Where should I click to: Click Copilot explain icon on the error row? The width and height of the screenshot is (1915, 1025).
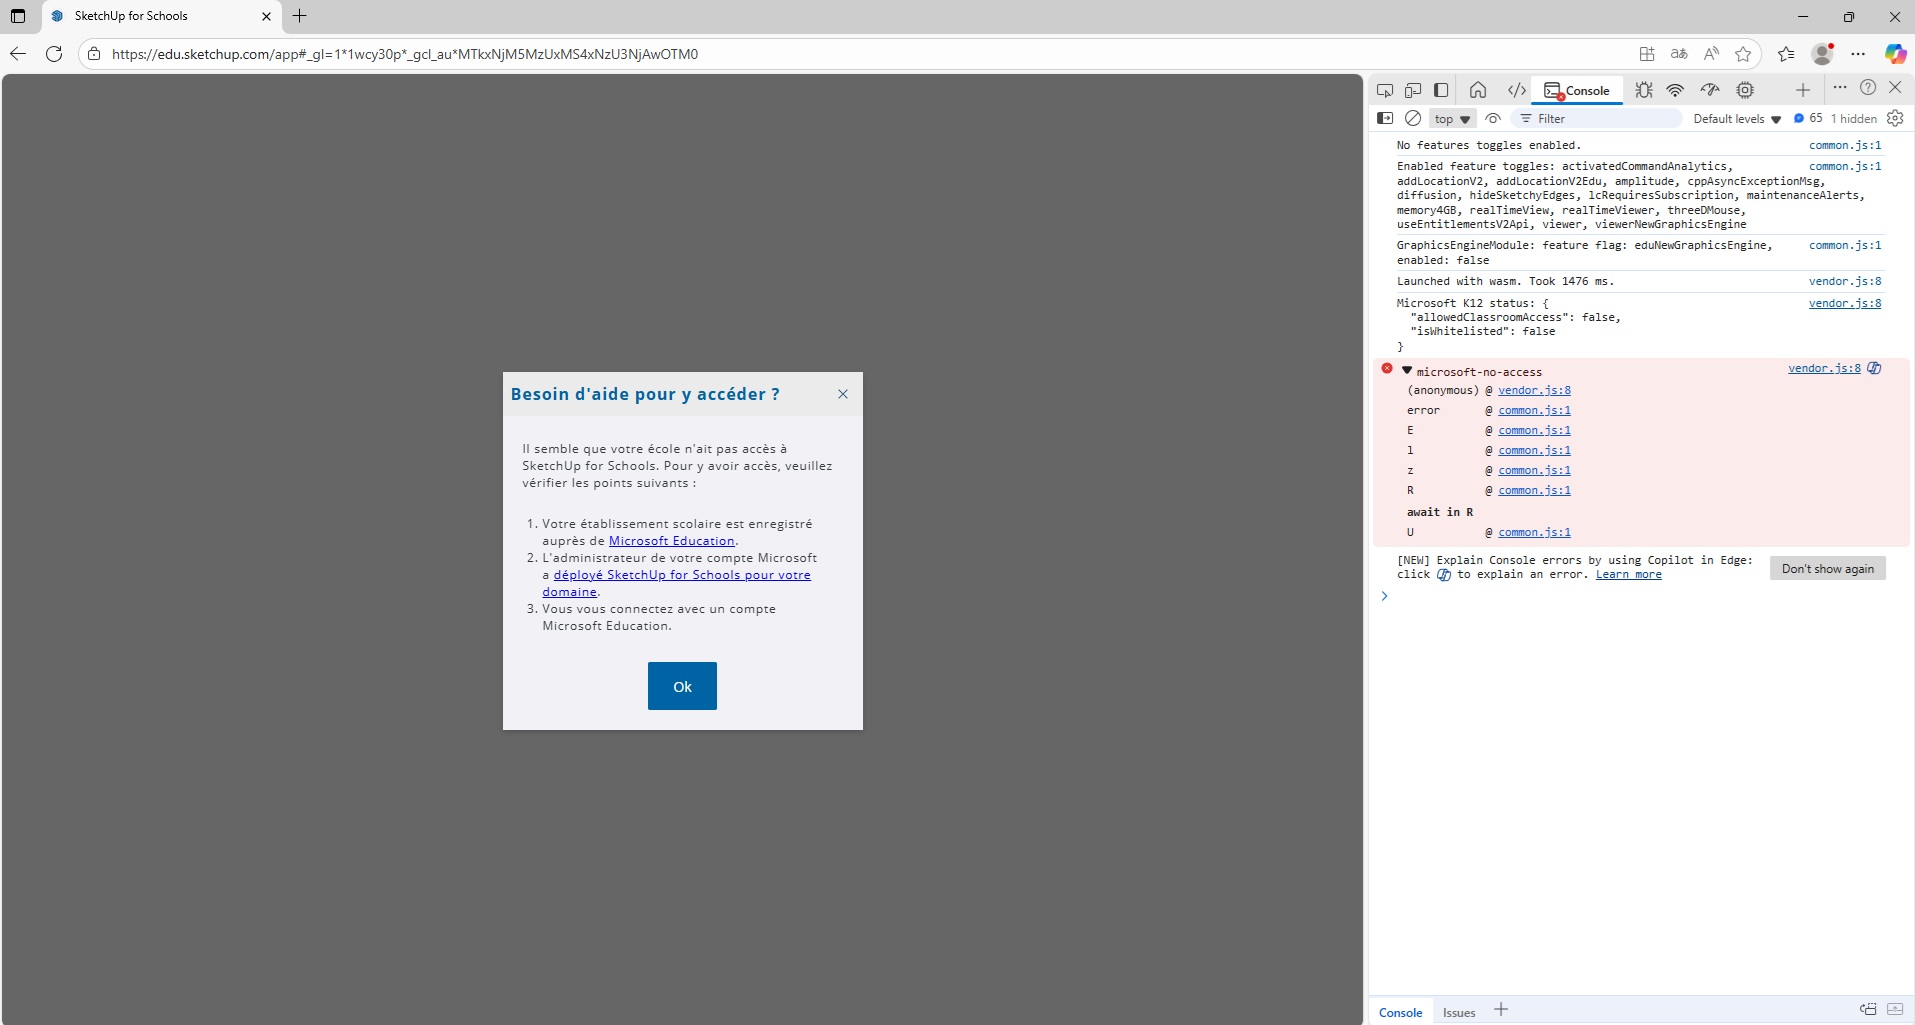click(x=1875, y=368)
